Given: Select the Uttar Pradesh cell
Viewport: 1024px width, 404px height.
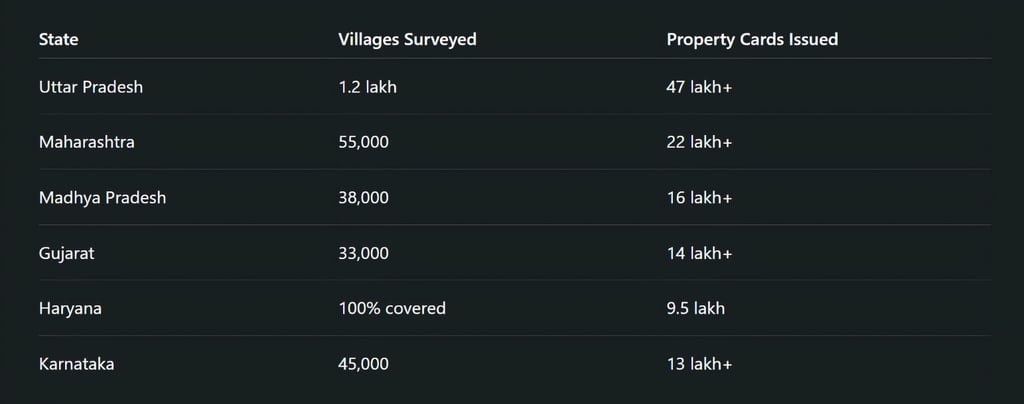Looking at the screenshot, I should tap(91, 87).
